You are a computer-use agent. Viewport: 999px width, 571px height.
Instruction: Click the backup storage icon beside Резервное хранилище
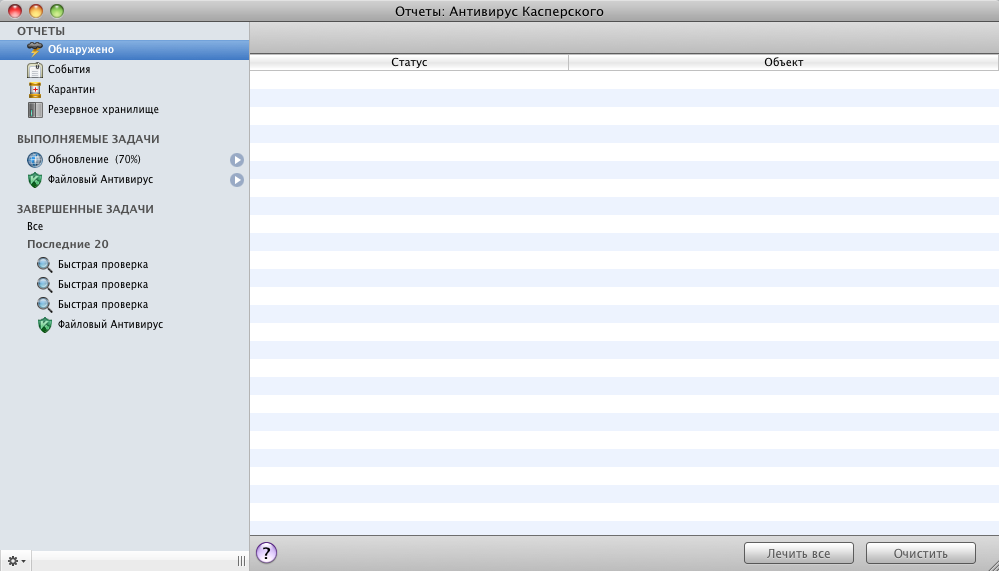click(x=35, y=110)
